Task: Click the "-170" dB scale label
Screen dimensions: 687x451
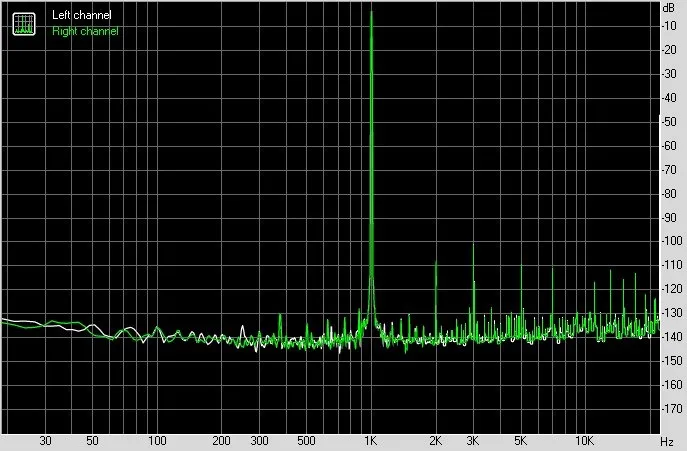Action: [672, 408]
